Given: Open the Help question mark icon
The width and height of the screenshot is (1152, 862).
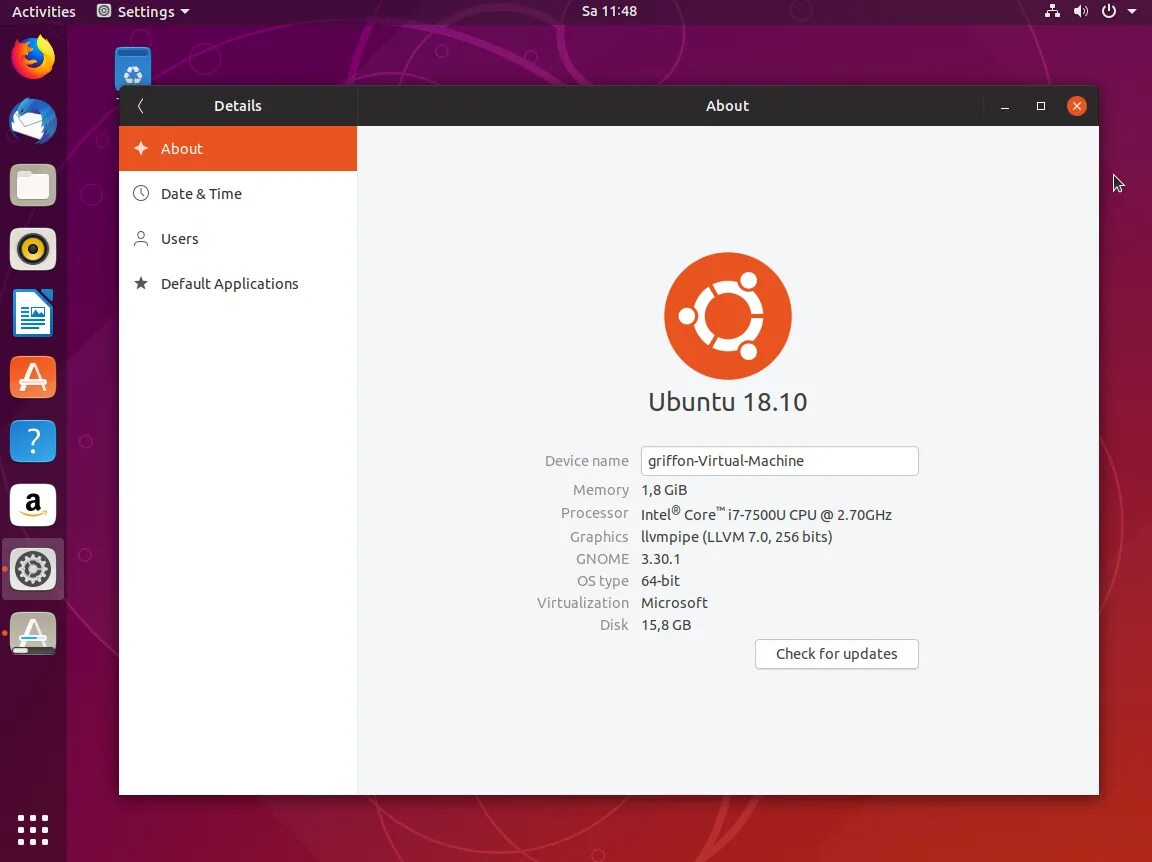Looking at the screenshot, I should tap(33, 441).
